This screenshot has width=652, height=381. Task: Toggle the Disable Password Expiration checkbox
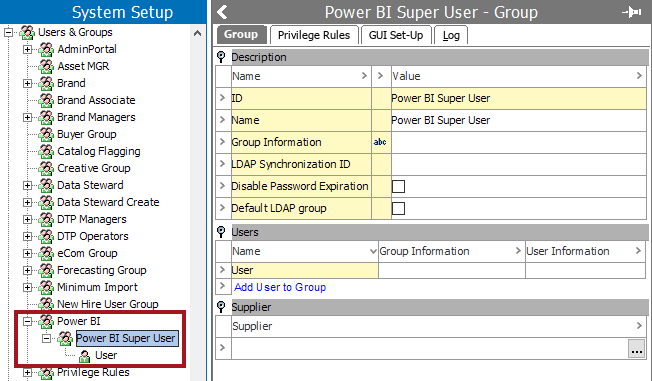point(398,186)
